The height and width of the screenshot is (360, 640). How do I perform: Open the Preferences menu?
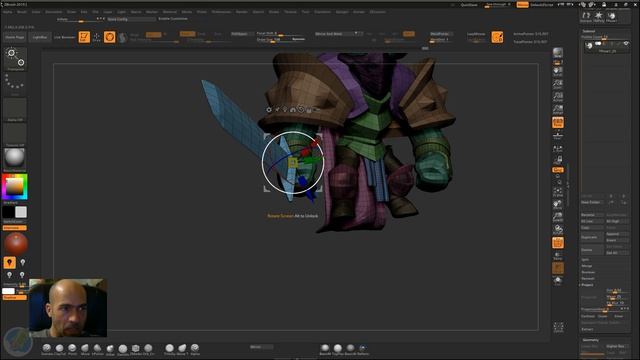[221, 12]
